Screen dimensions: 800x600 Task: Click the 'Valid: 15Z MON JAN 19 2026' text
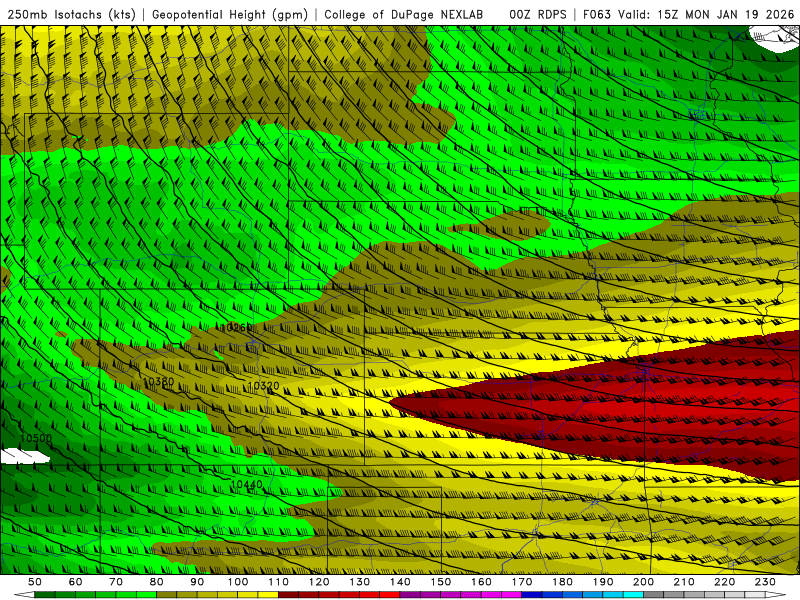tap(706, 15)
